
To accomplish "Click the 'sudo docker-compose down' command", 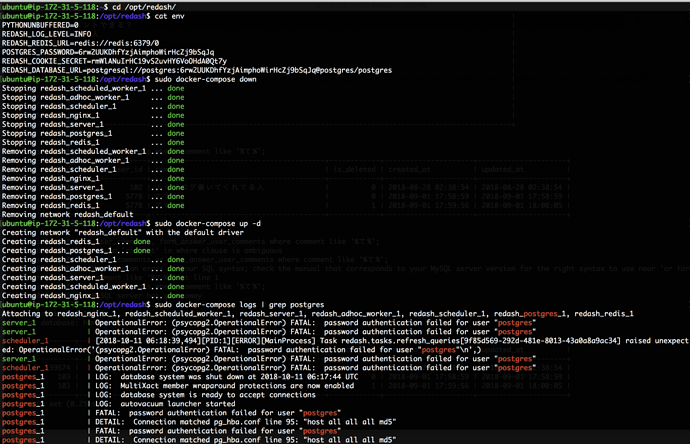I will (206, 79).
